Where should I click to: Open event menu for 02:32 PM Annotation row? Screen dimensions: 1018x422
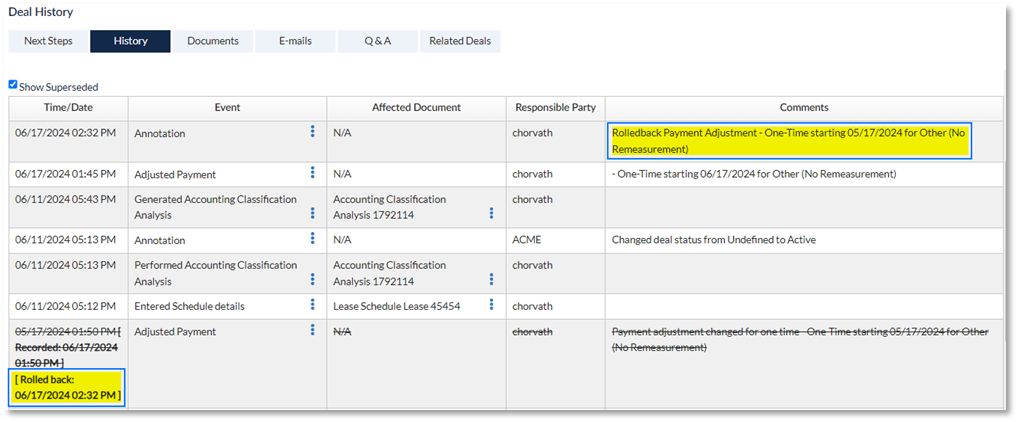coord(312,132)
